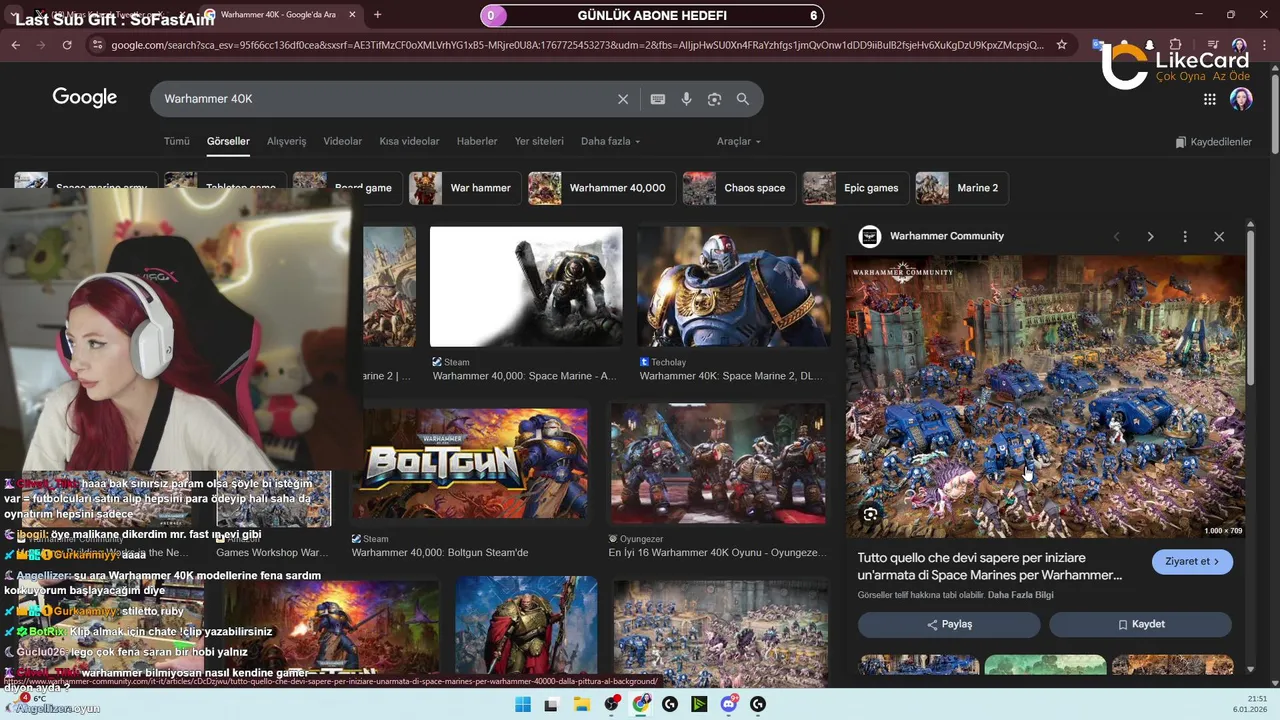Open the Videolar tab

(x=343, y=141)
